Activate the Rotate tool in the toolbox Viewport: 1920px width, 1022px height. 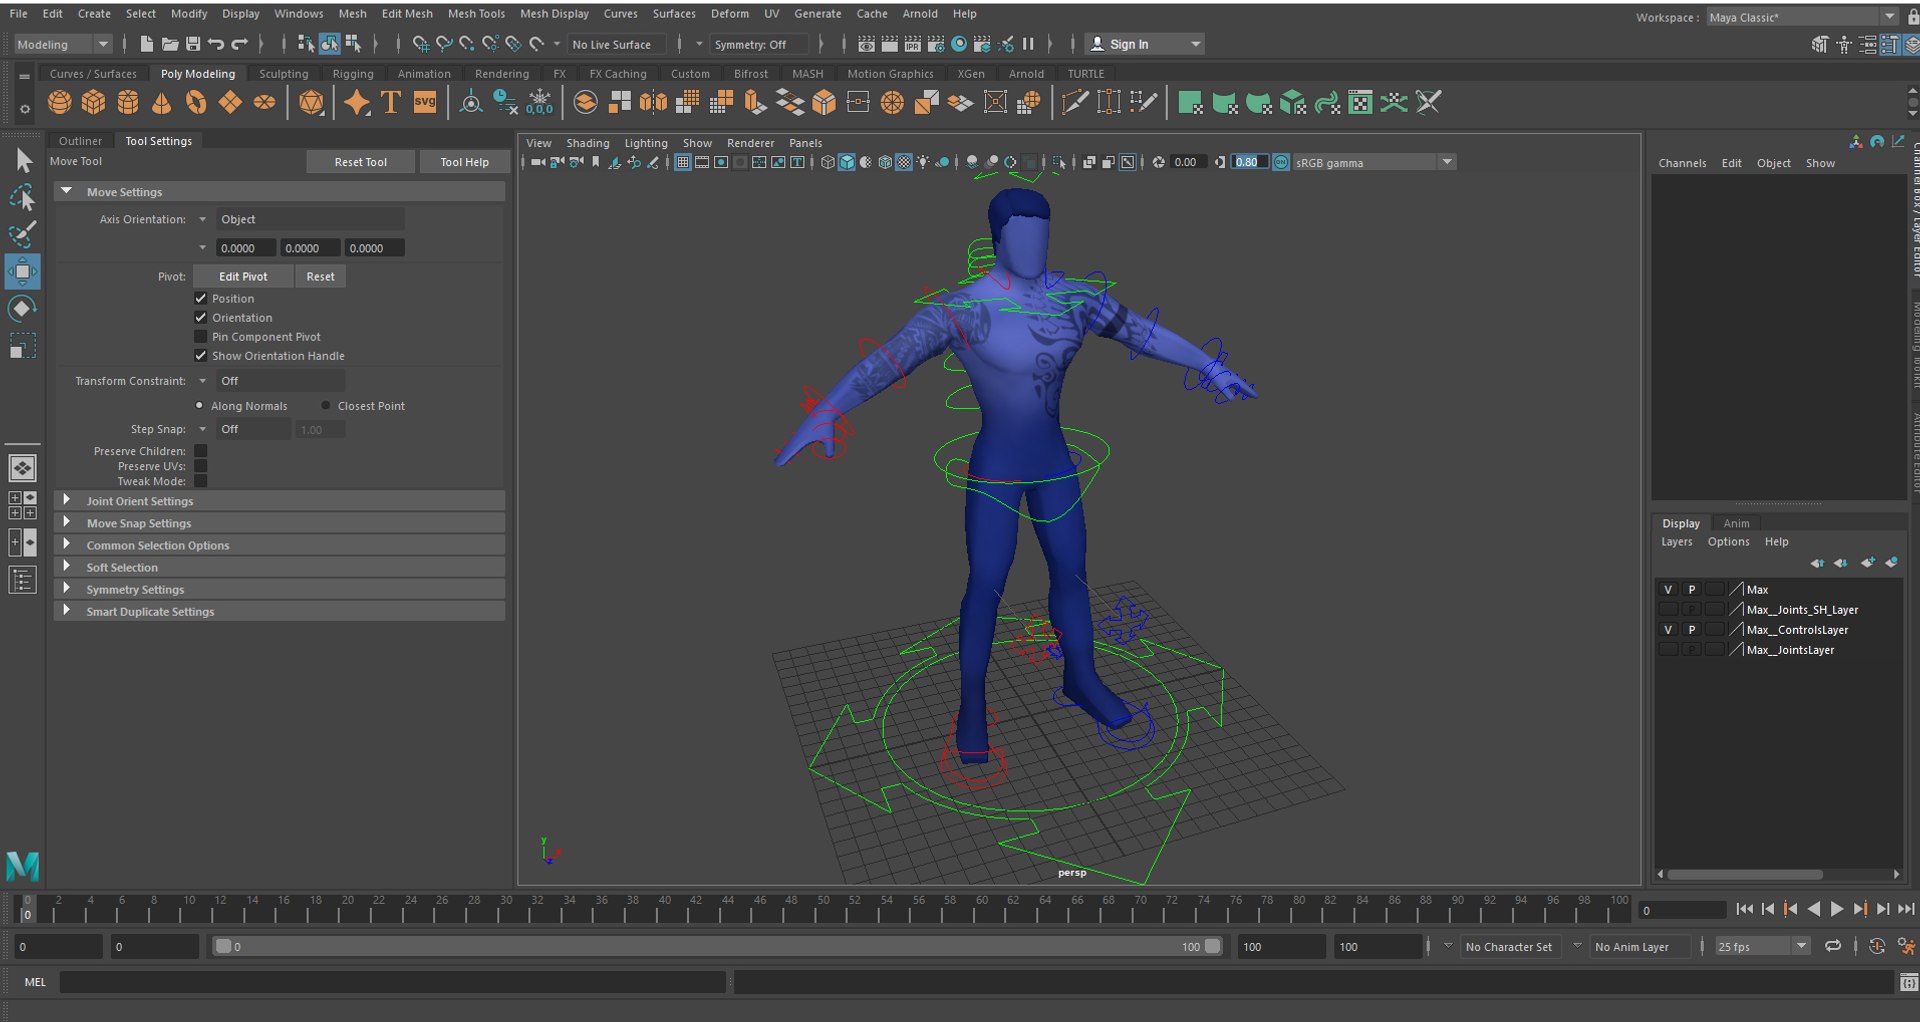[x=23, y=309]
